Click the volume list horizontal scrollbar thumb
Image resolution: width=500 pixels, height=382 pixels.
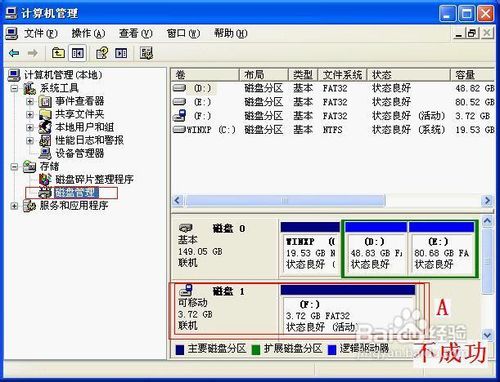click(x=285, y=200)
